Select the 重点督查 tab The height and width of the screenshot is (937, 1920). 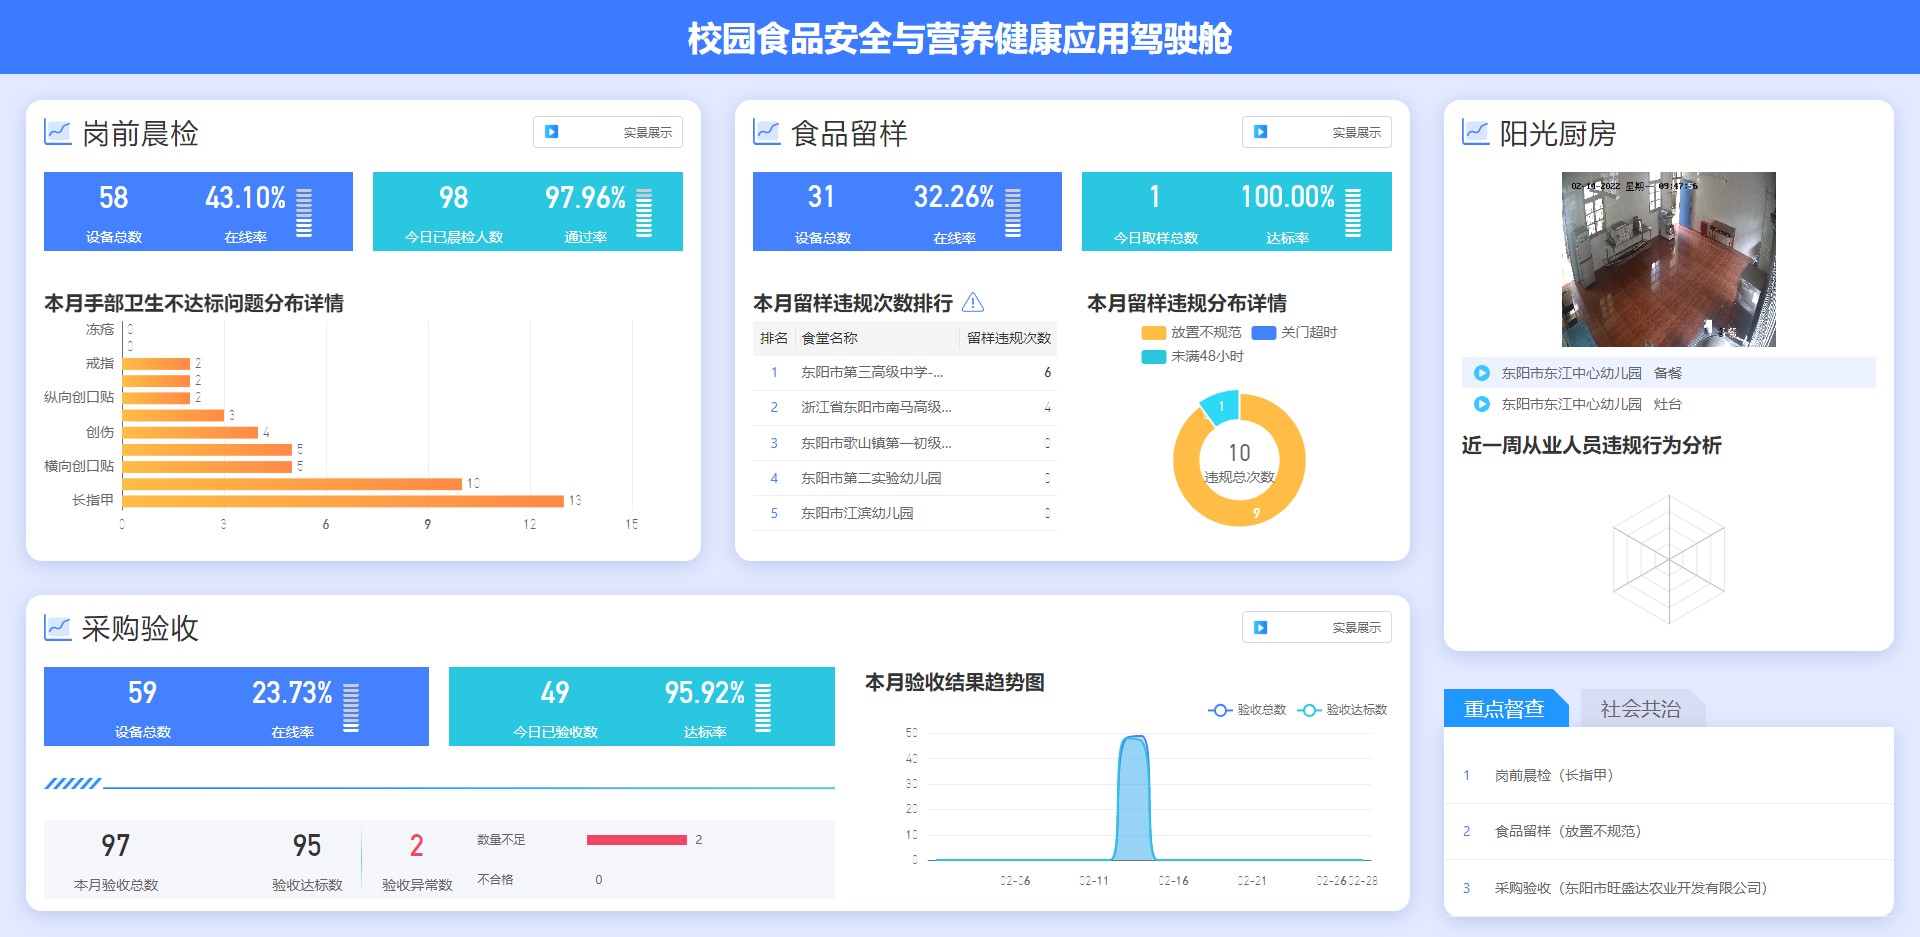click(1504, 709)
